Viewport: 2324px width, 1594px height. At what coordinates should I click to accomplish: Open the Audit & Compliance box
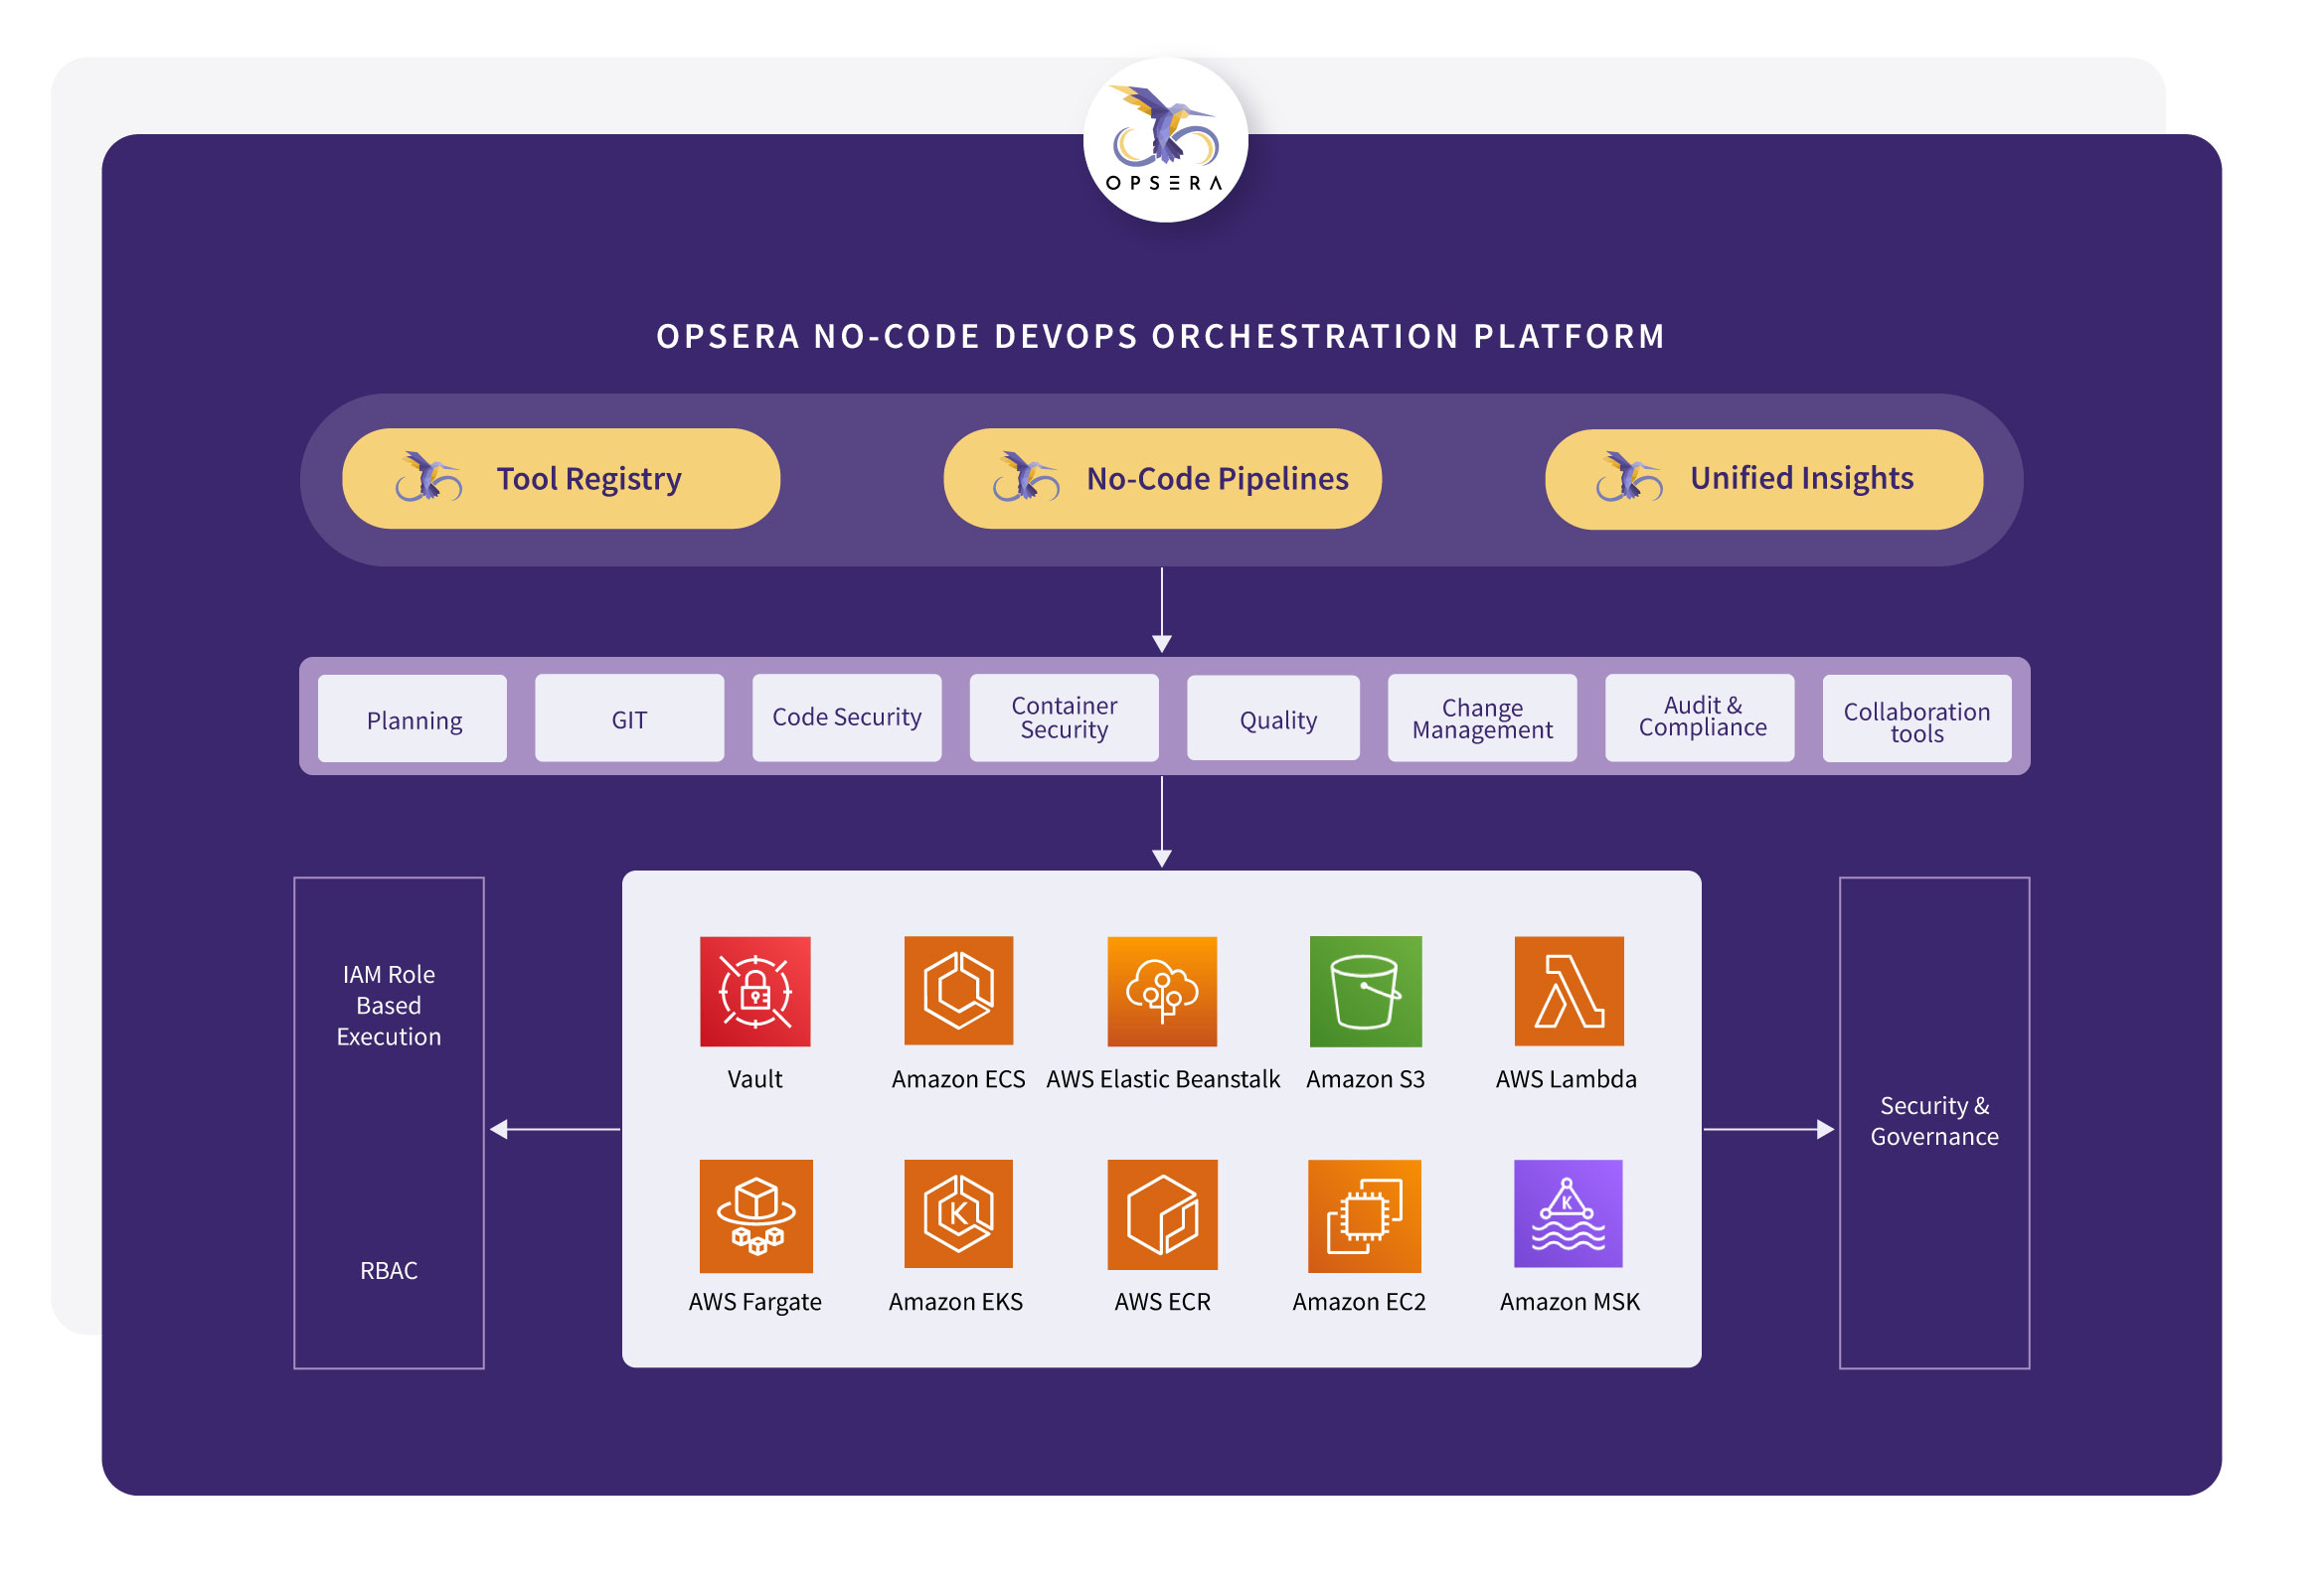(x=1699, y=718)
